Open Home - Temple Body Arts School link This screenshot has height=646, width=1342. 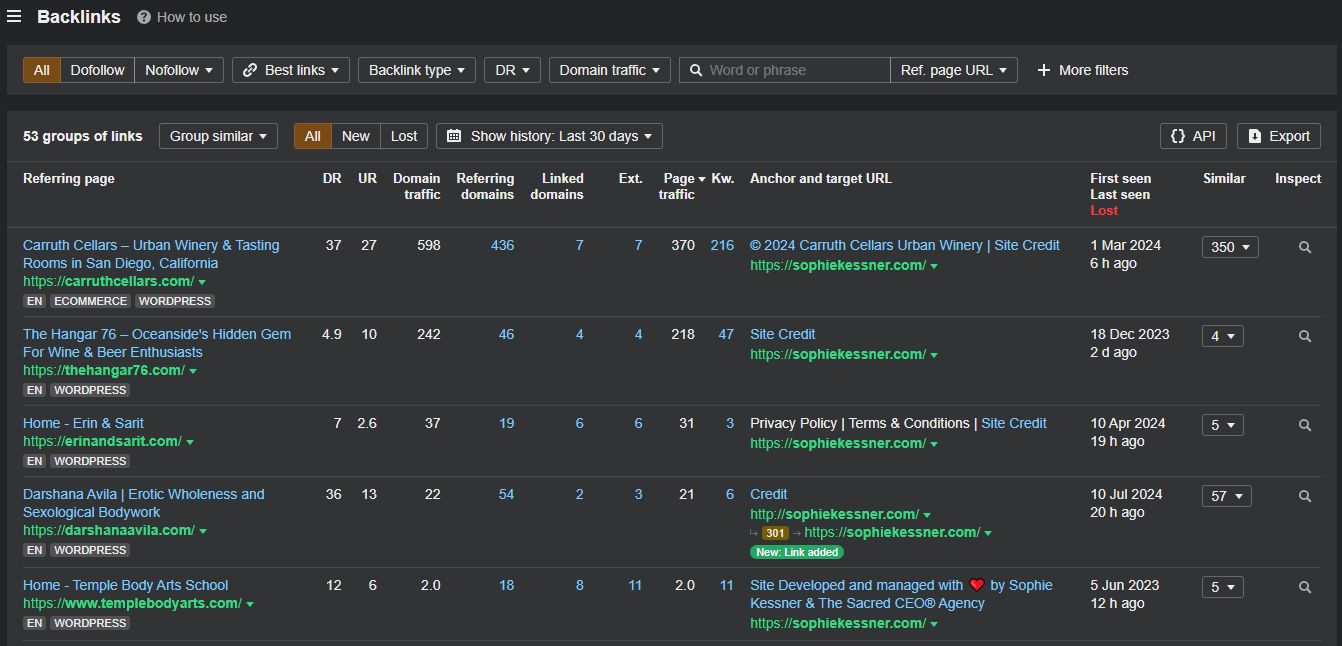point(125,585)
